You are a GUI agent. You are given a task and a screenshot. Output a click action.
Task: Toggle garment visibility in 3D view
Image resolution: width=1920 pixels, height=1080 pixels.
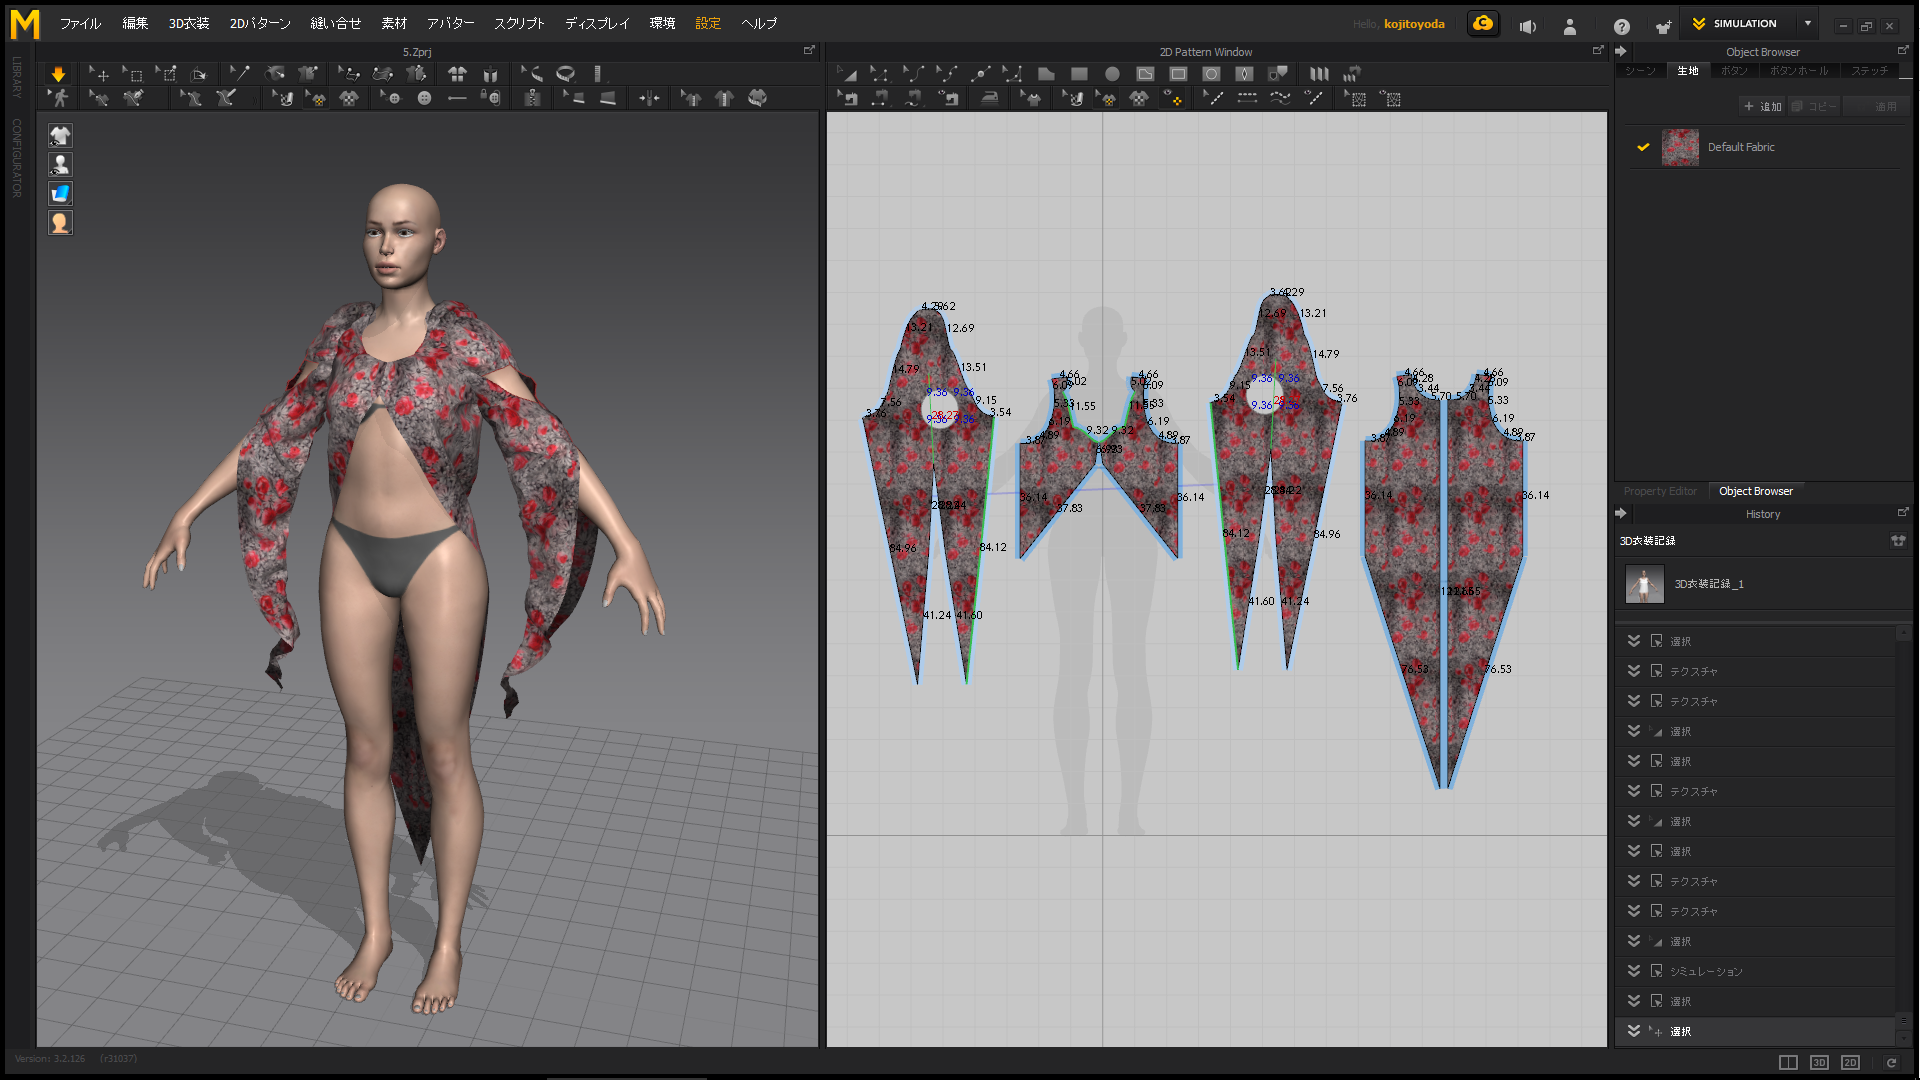click(60, 136)
